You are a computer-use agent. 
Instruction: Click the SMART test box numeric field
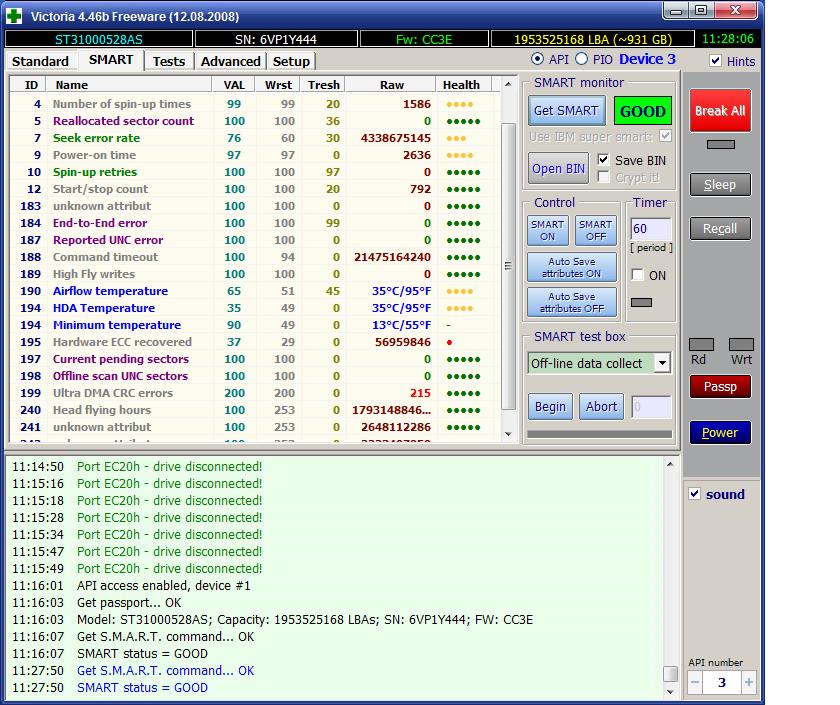pos(651,407)
